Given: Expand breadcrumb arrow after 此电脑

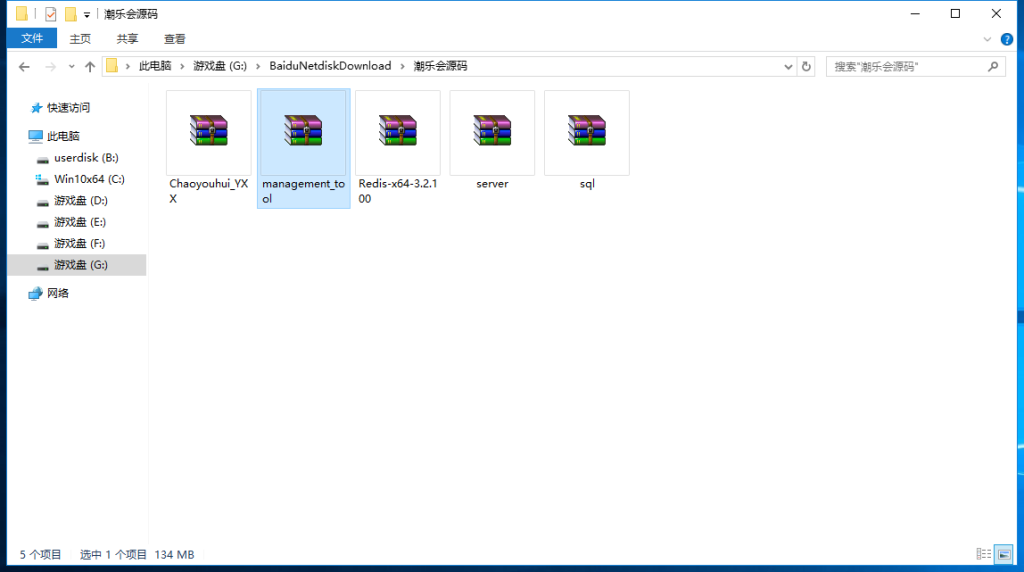Looking at the screenshot, I should (182, 67).
